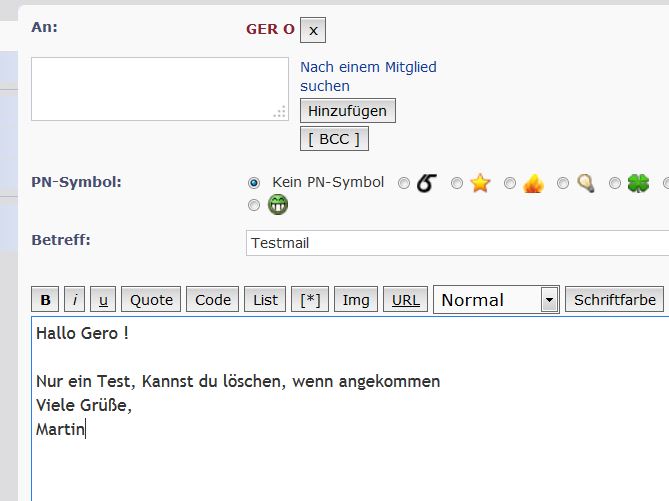Click the star PN-Symbol icon
Viewport: 669px width, 501px height.
[481, 183]
